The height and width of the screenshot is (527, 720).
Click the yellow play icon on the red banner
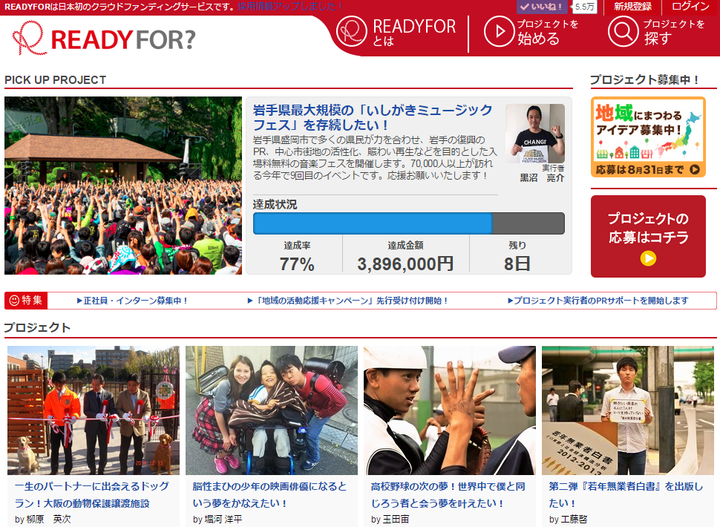click(x=648, y=258)
